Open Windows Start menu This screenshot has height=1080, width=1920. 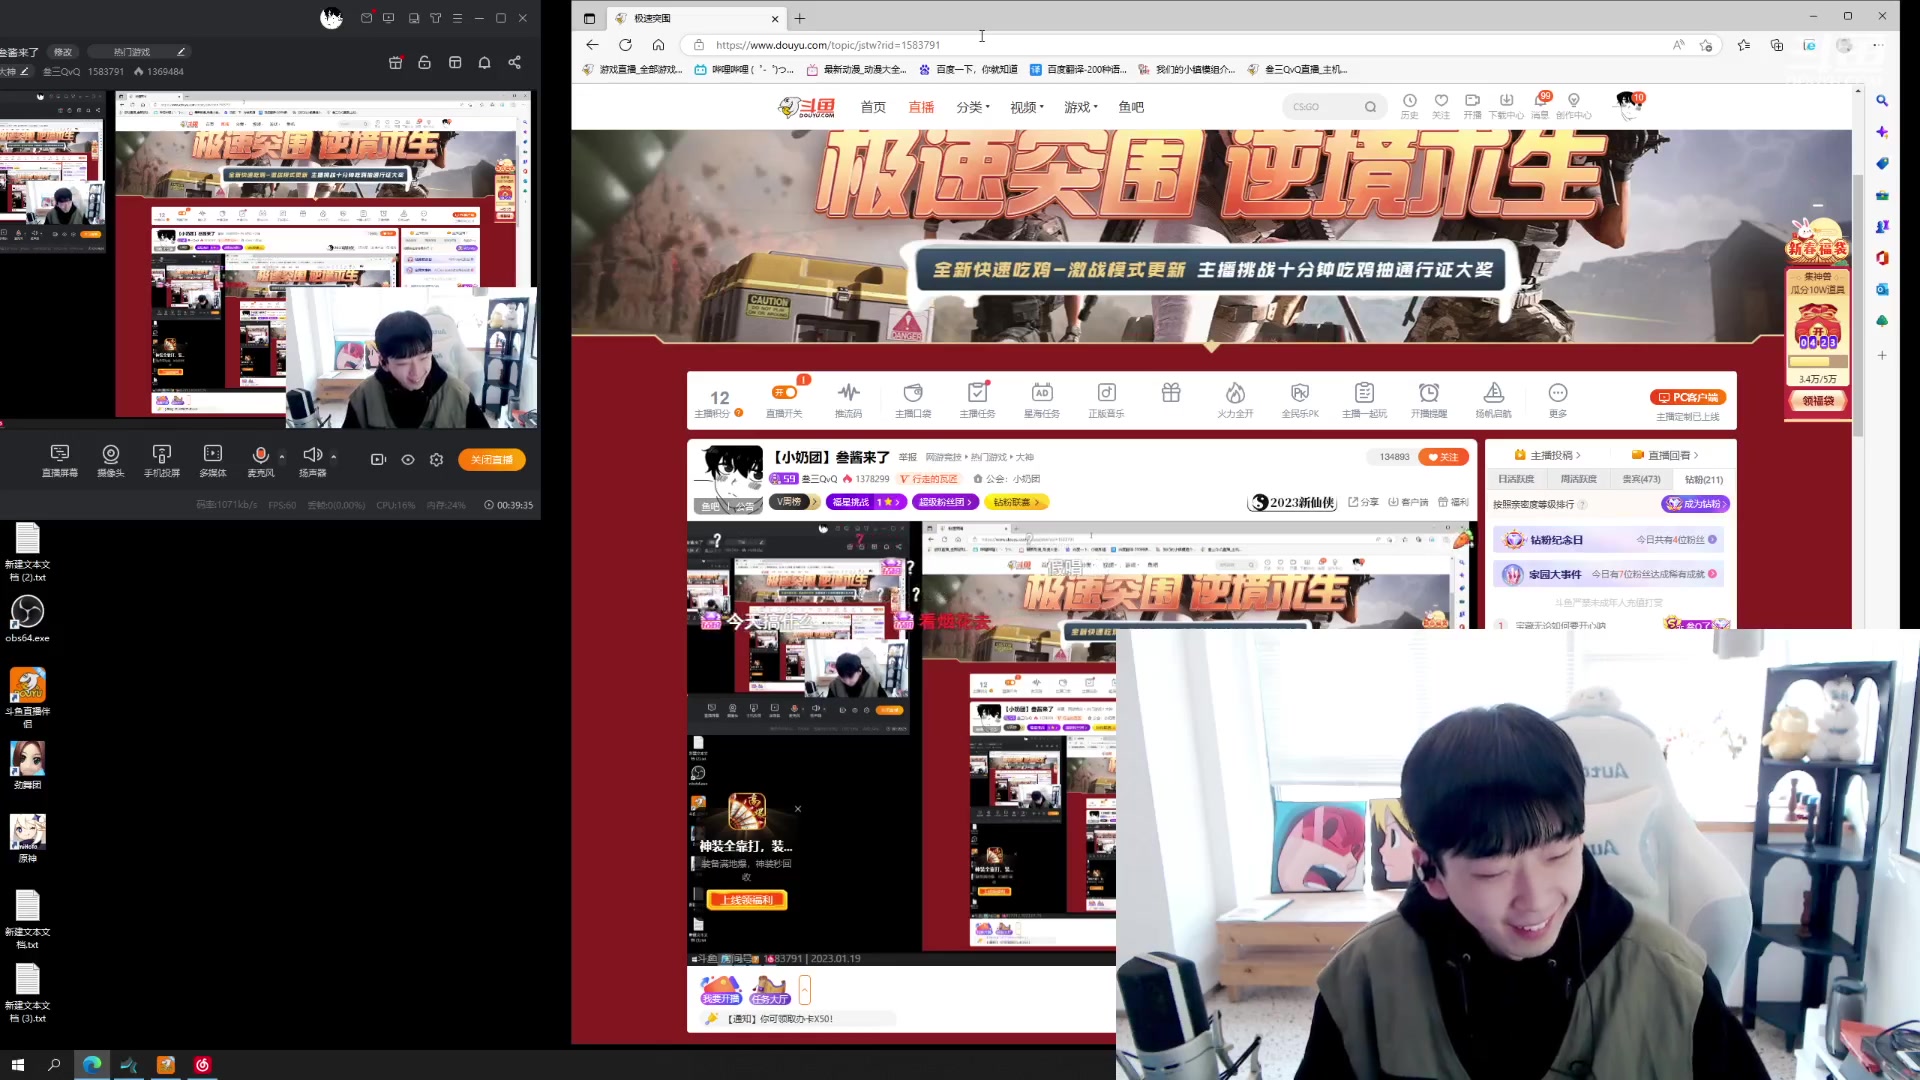click(x=17, y=1065)
